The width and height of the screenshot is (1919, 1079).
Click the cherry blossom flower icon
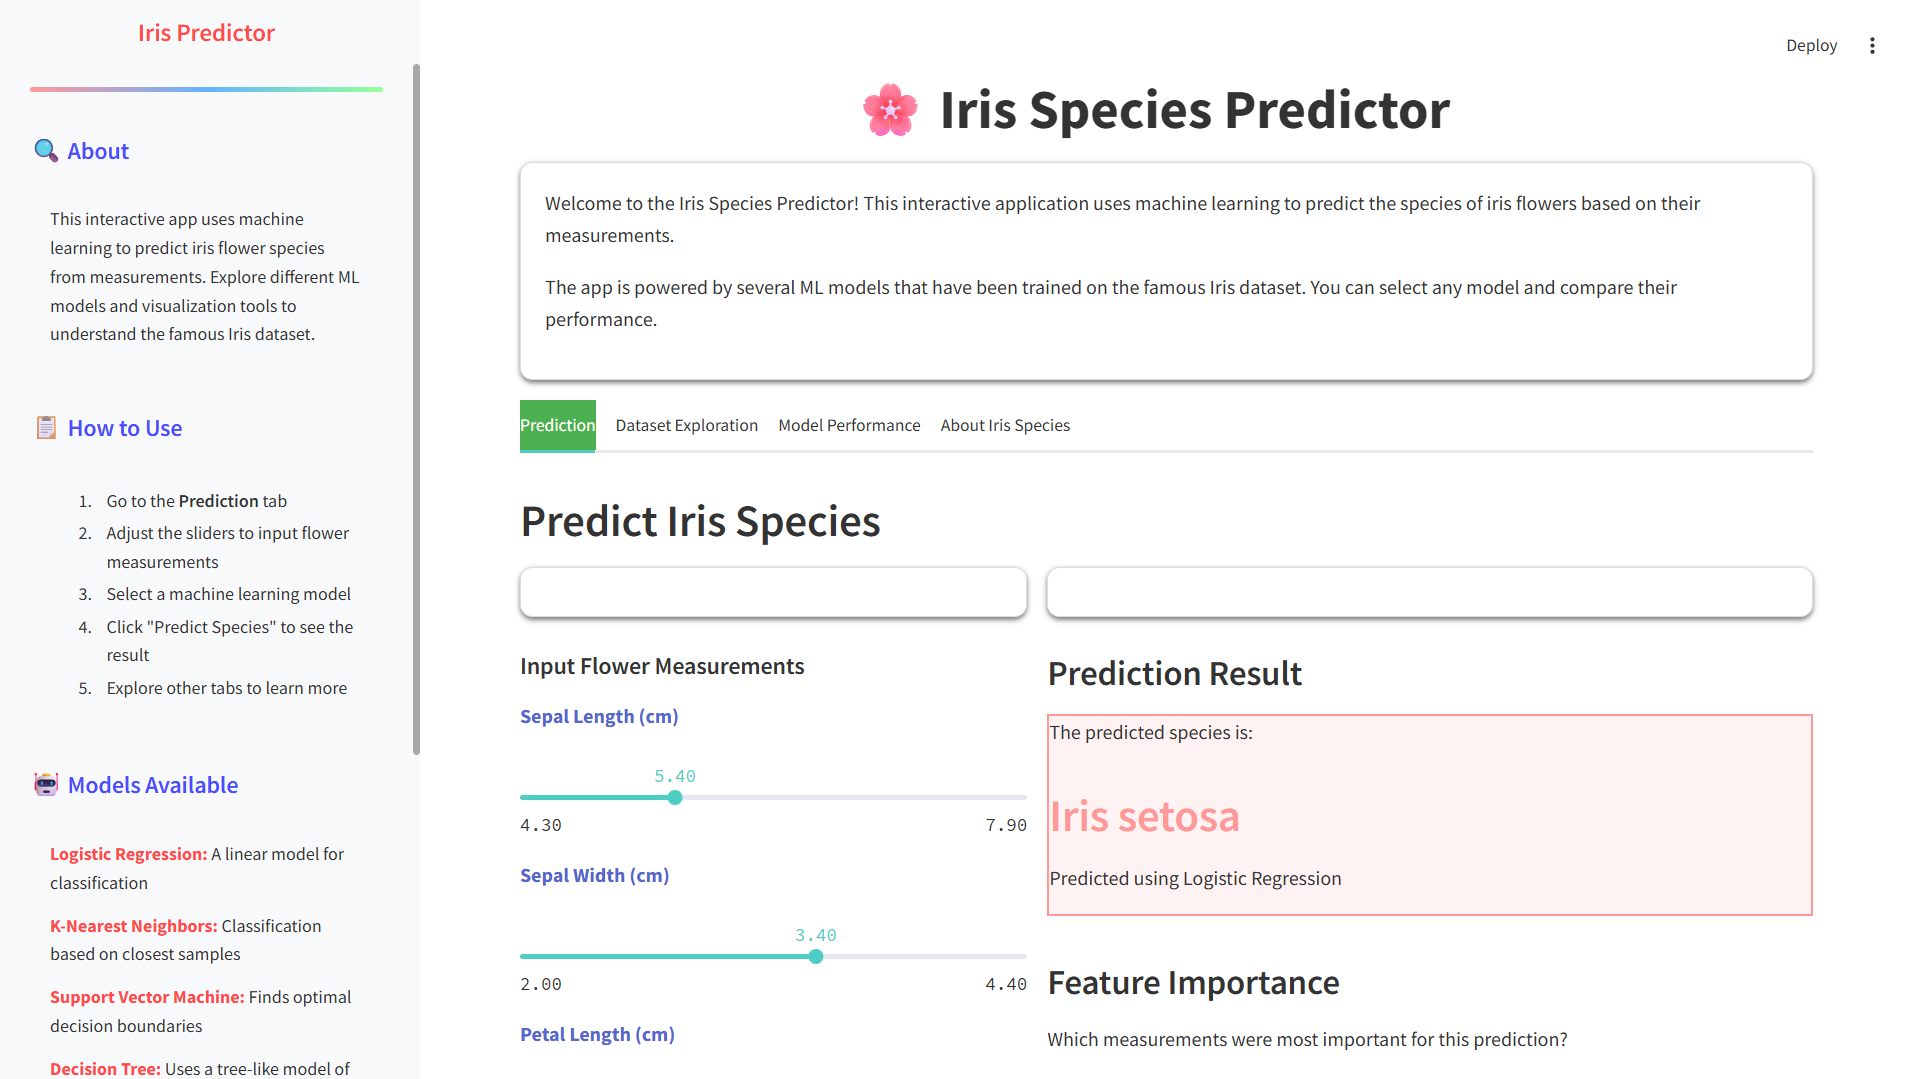pyautogui.click(x=890, y=110)
